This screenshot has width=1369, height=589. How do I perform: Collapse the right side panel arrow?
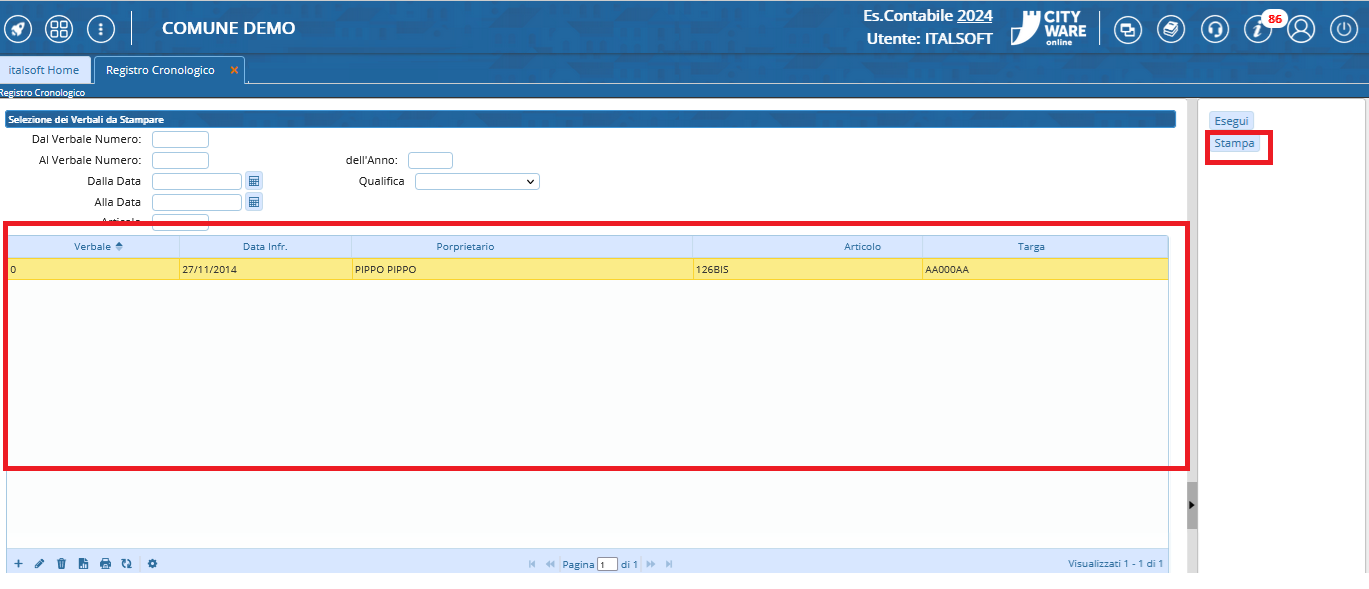[x=1191, y=505]
